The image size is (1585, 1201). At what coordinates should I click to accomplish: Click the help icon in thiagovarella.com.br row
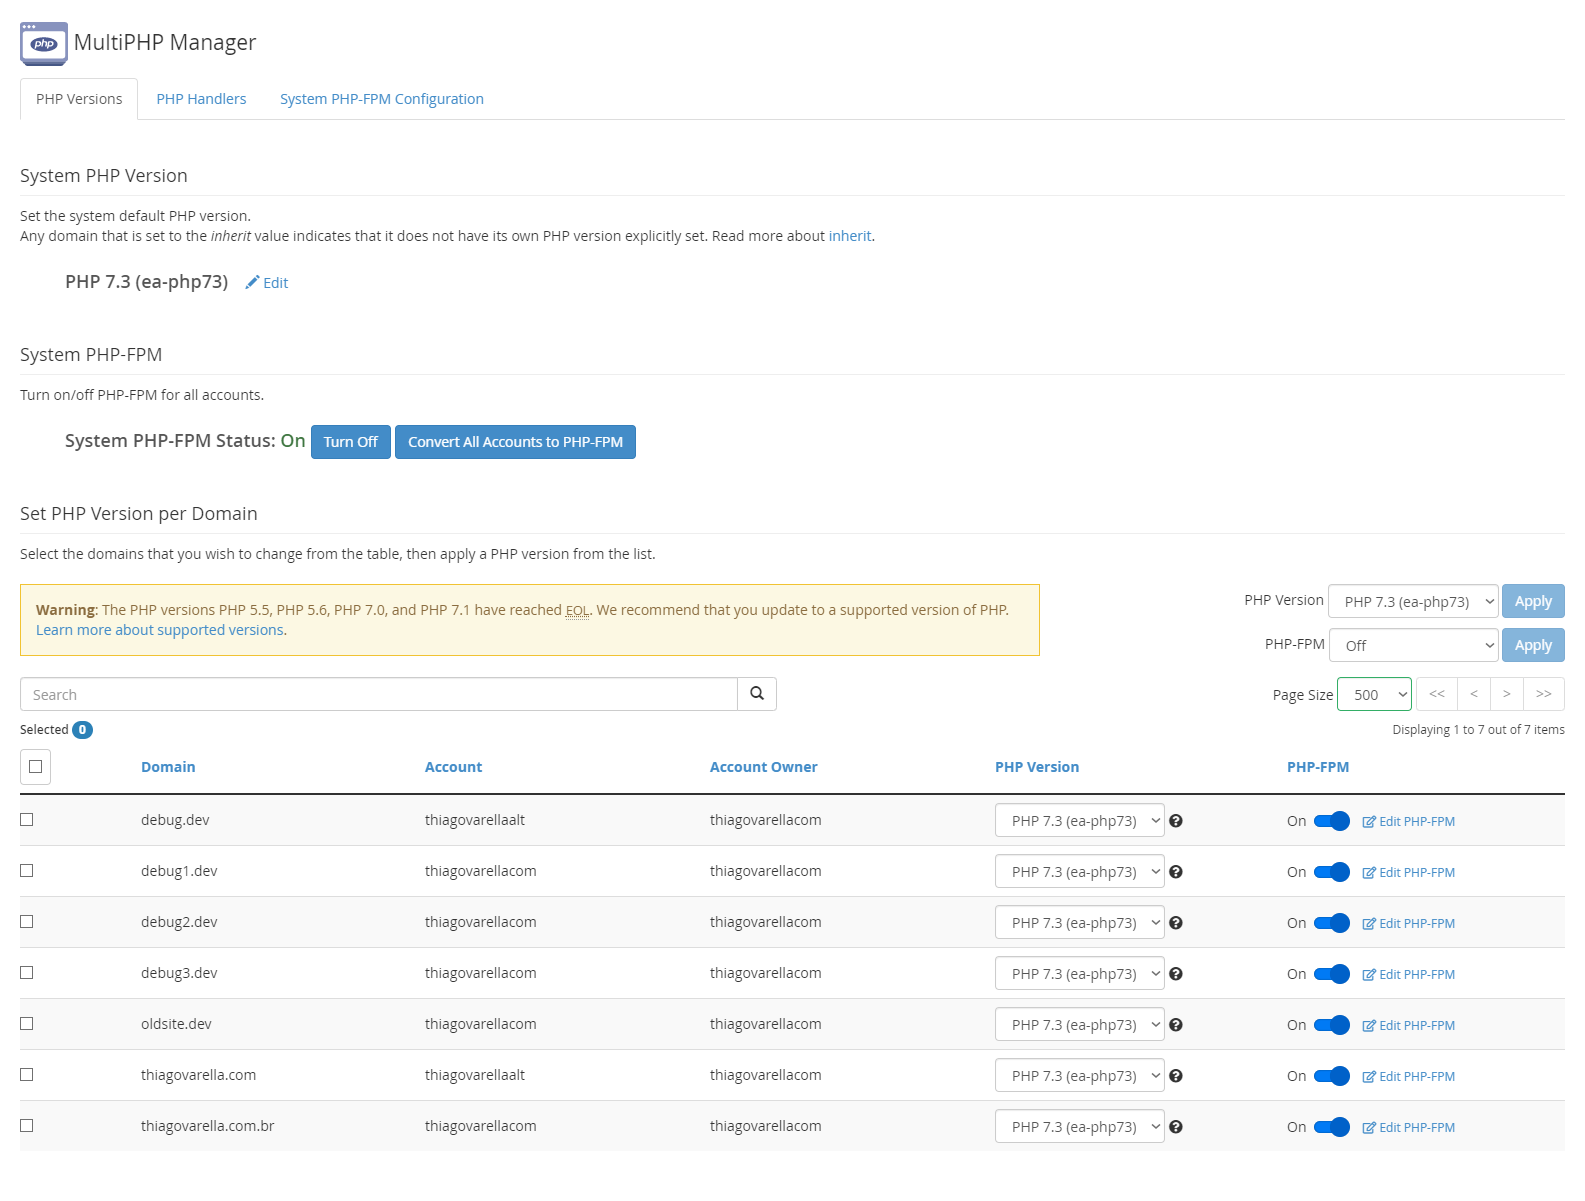pyautogui.click(x=1176, y=1127)
